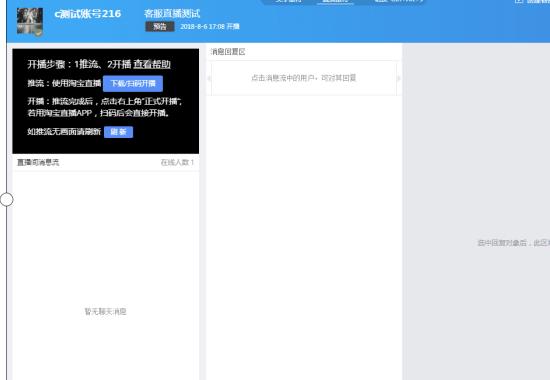The image size is (550, 380).
Task: Click the circular handle on the left border
Action: (6, 199)
